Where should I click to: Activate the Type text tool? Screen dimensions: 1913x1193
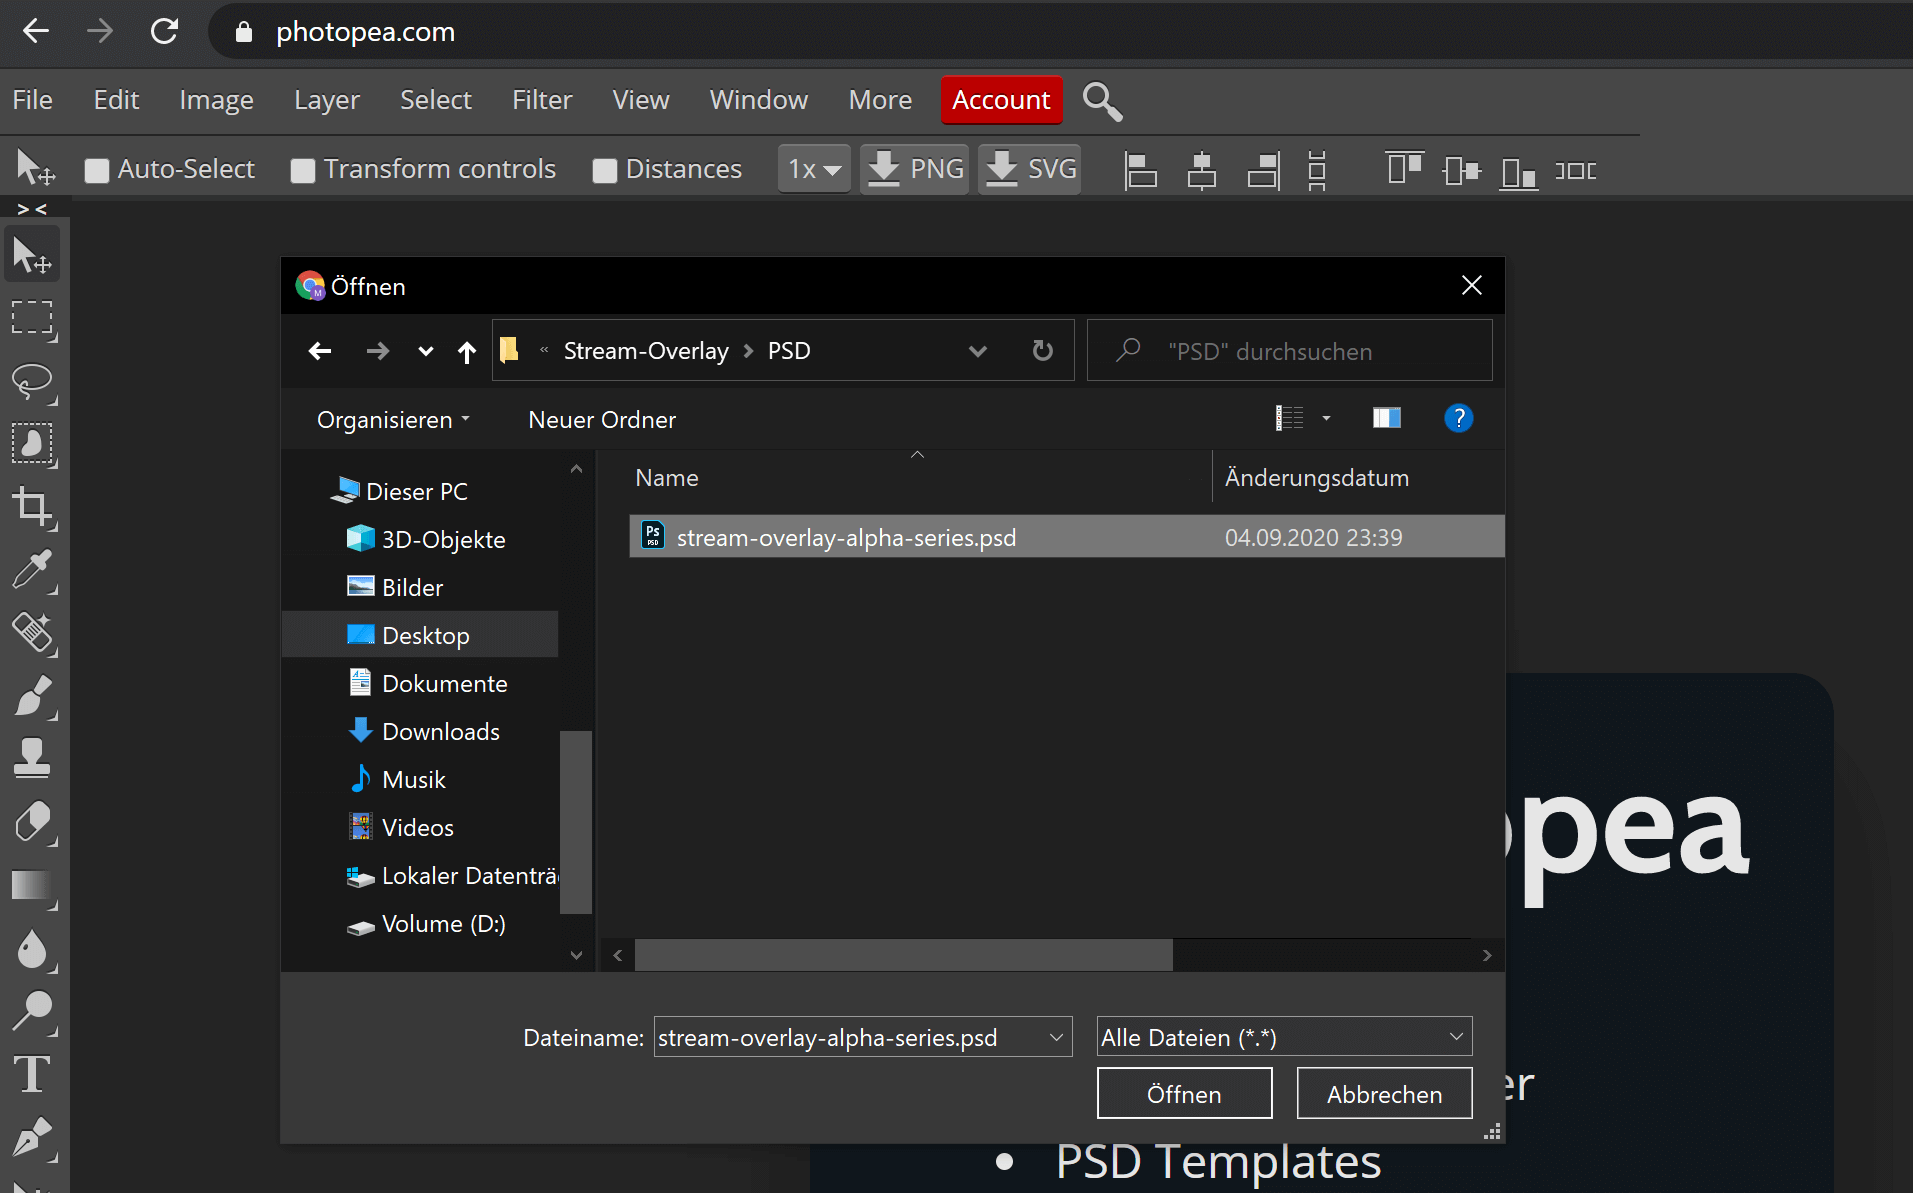pyautogui.click(x=32, y=1075)
